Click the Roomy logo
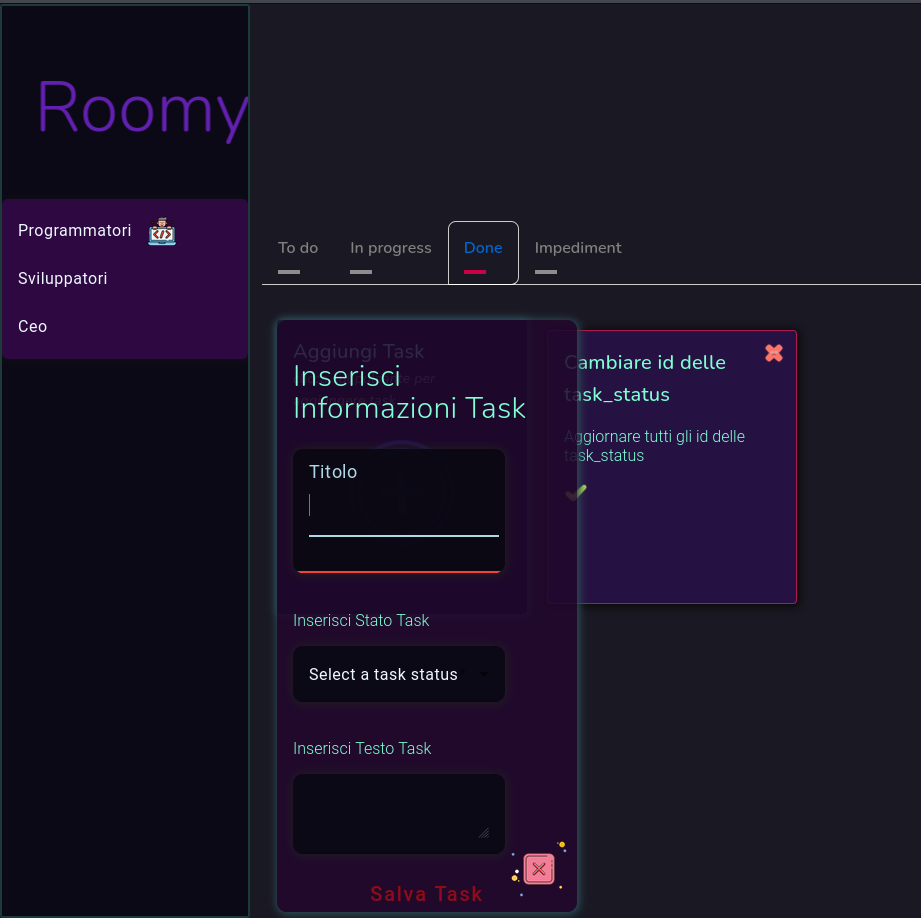The image size is (921, 918). [140, 110]
